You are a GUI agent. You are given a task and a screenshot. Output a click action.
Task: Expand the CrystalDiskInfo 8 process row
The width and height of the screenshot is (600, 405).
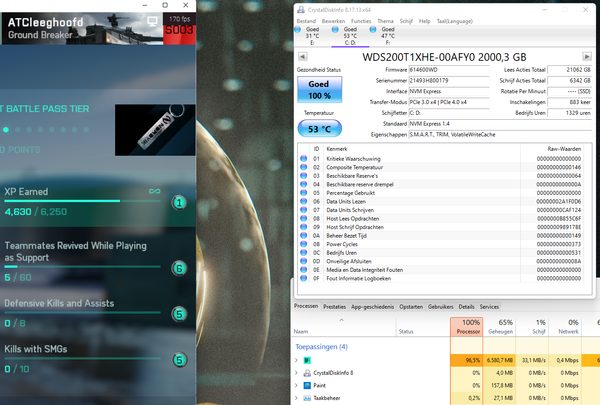296,372
